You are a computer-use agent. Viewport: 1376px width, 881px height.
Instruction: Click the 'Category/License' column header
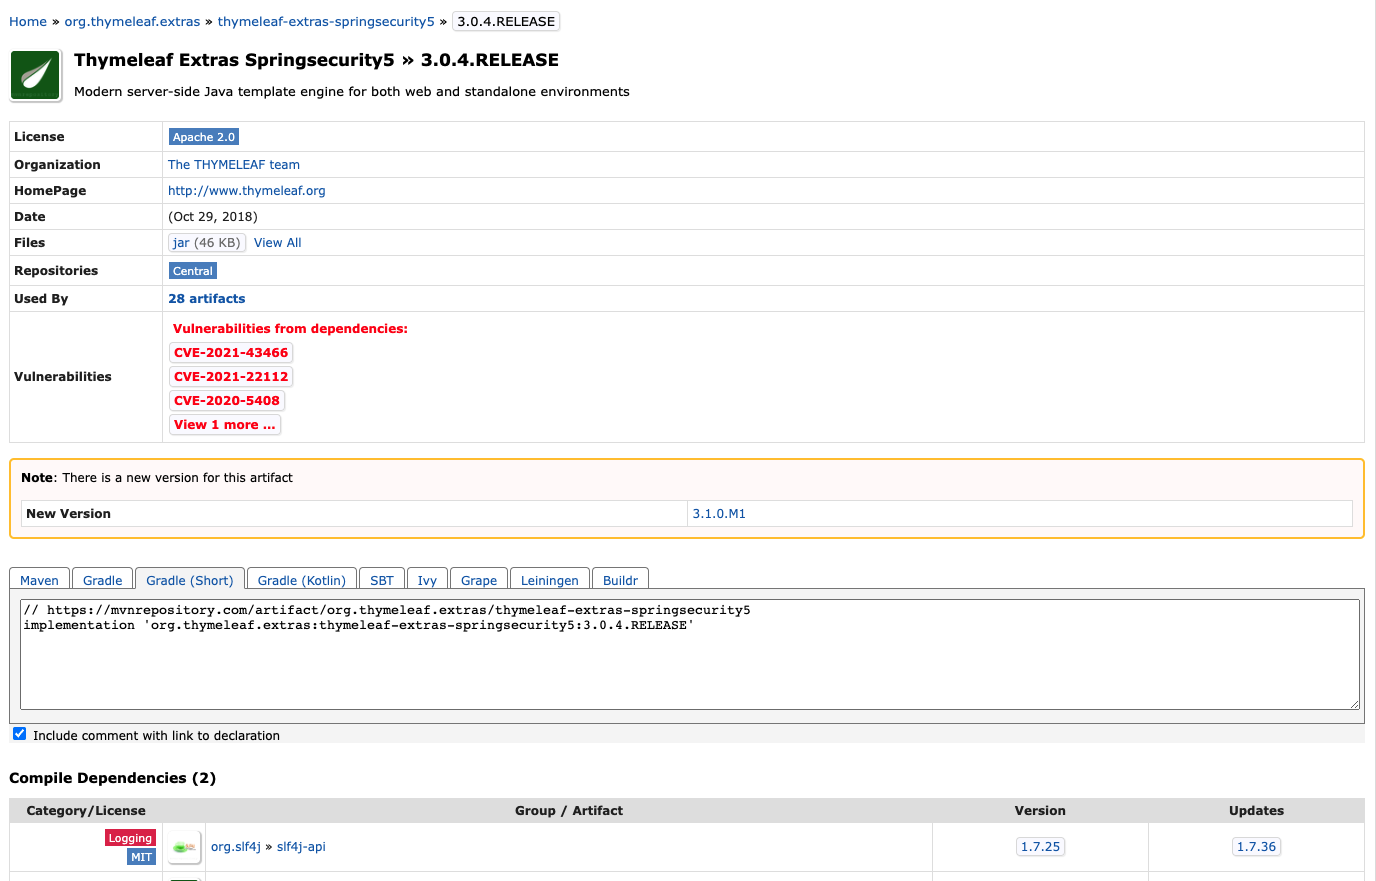tap(86, 811)
